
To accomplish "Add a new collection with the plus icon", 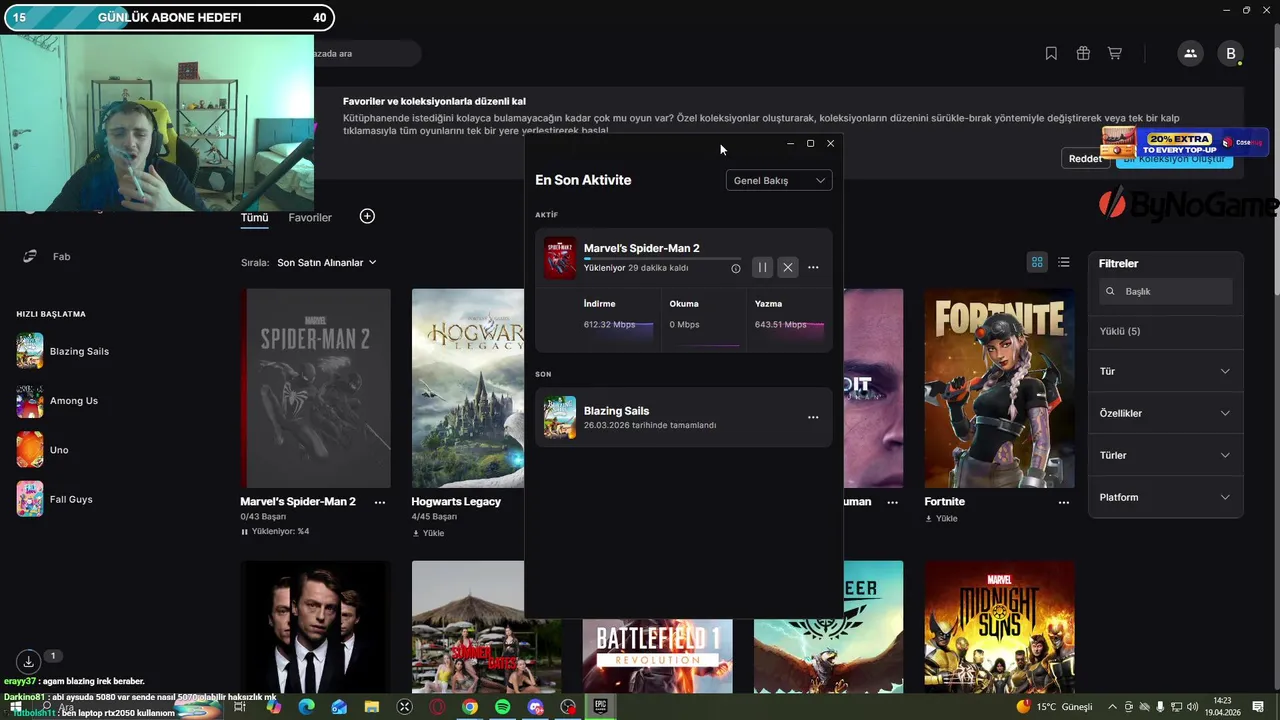I will [x=367, y=216].
